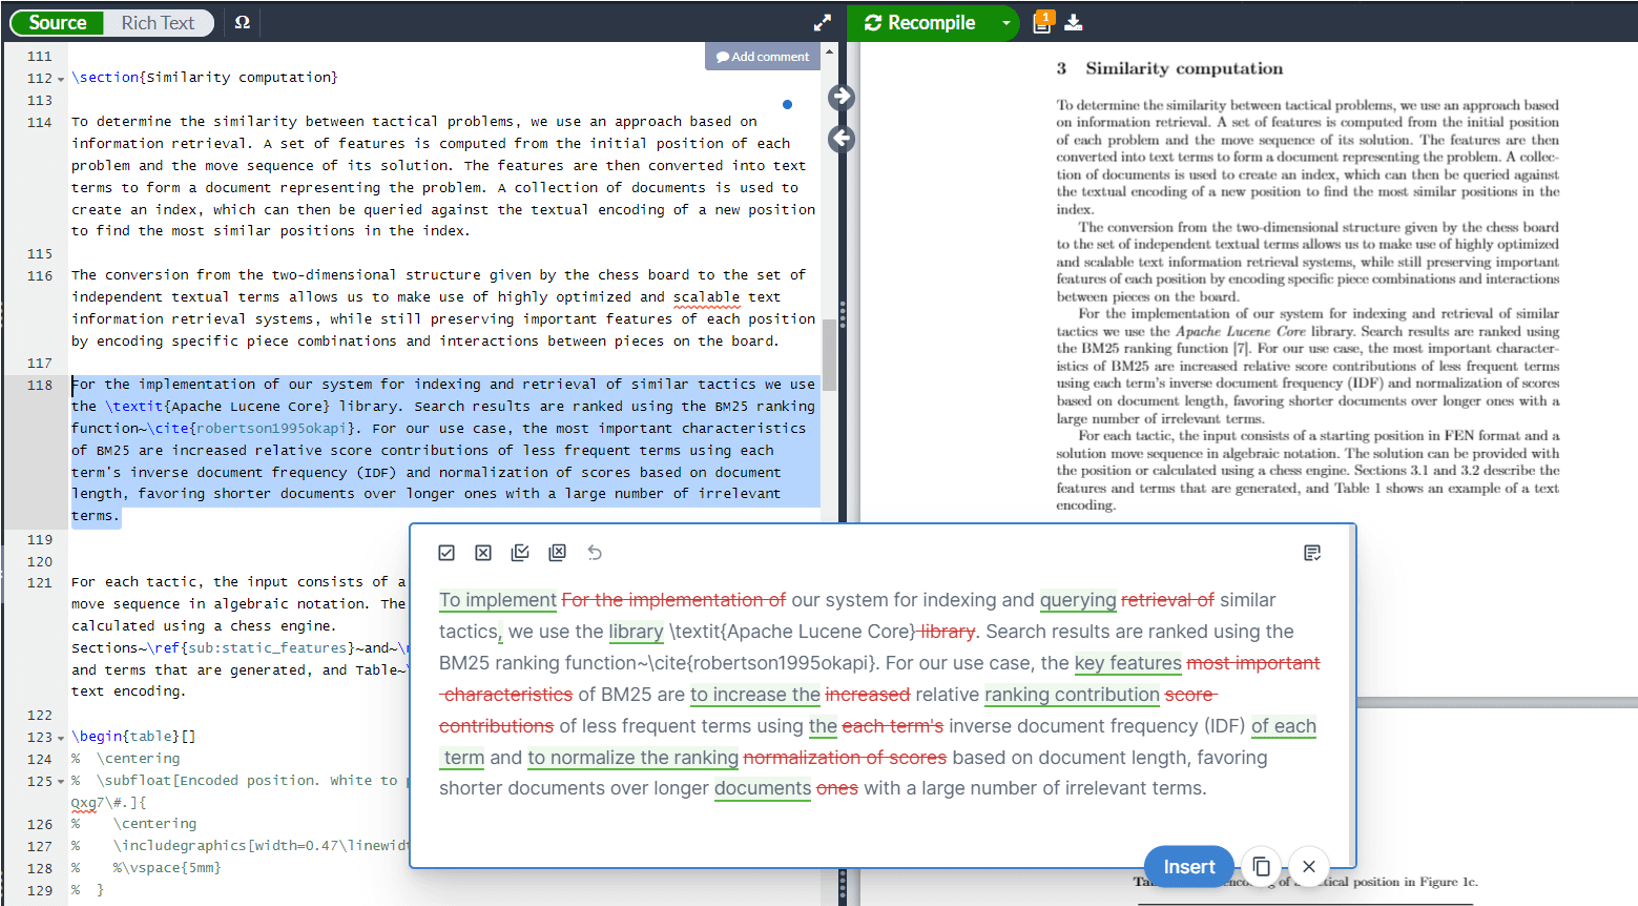Open the logs and output files

(x=1042, y=22)
